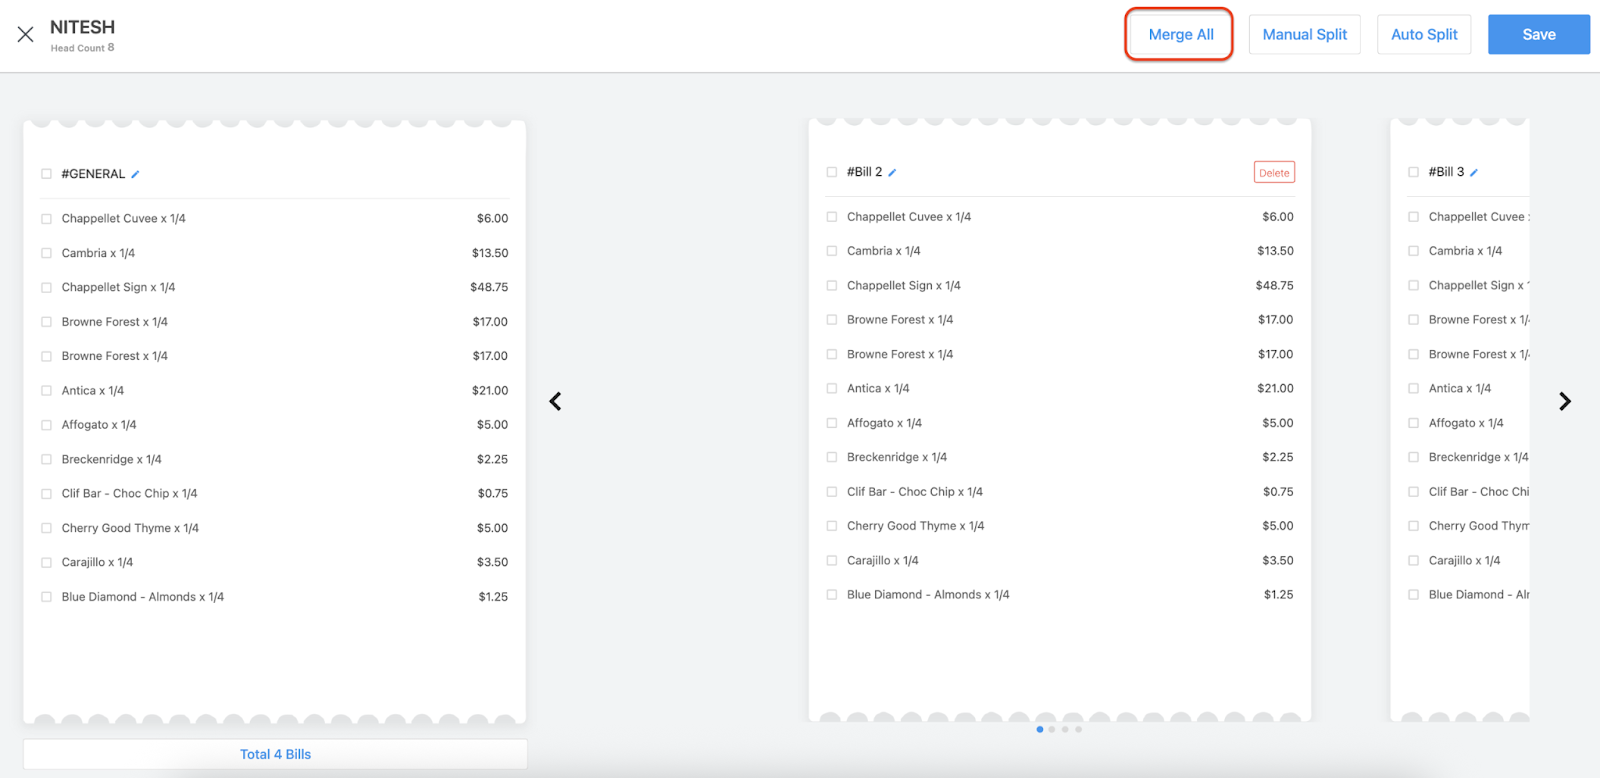Select second carousel pagination dot

tap(1052, 729)
